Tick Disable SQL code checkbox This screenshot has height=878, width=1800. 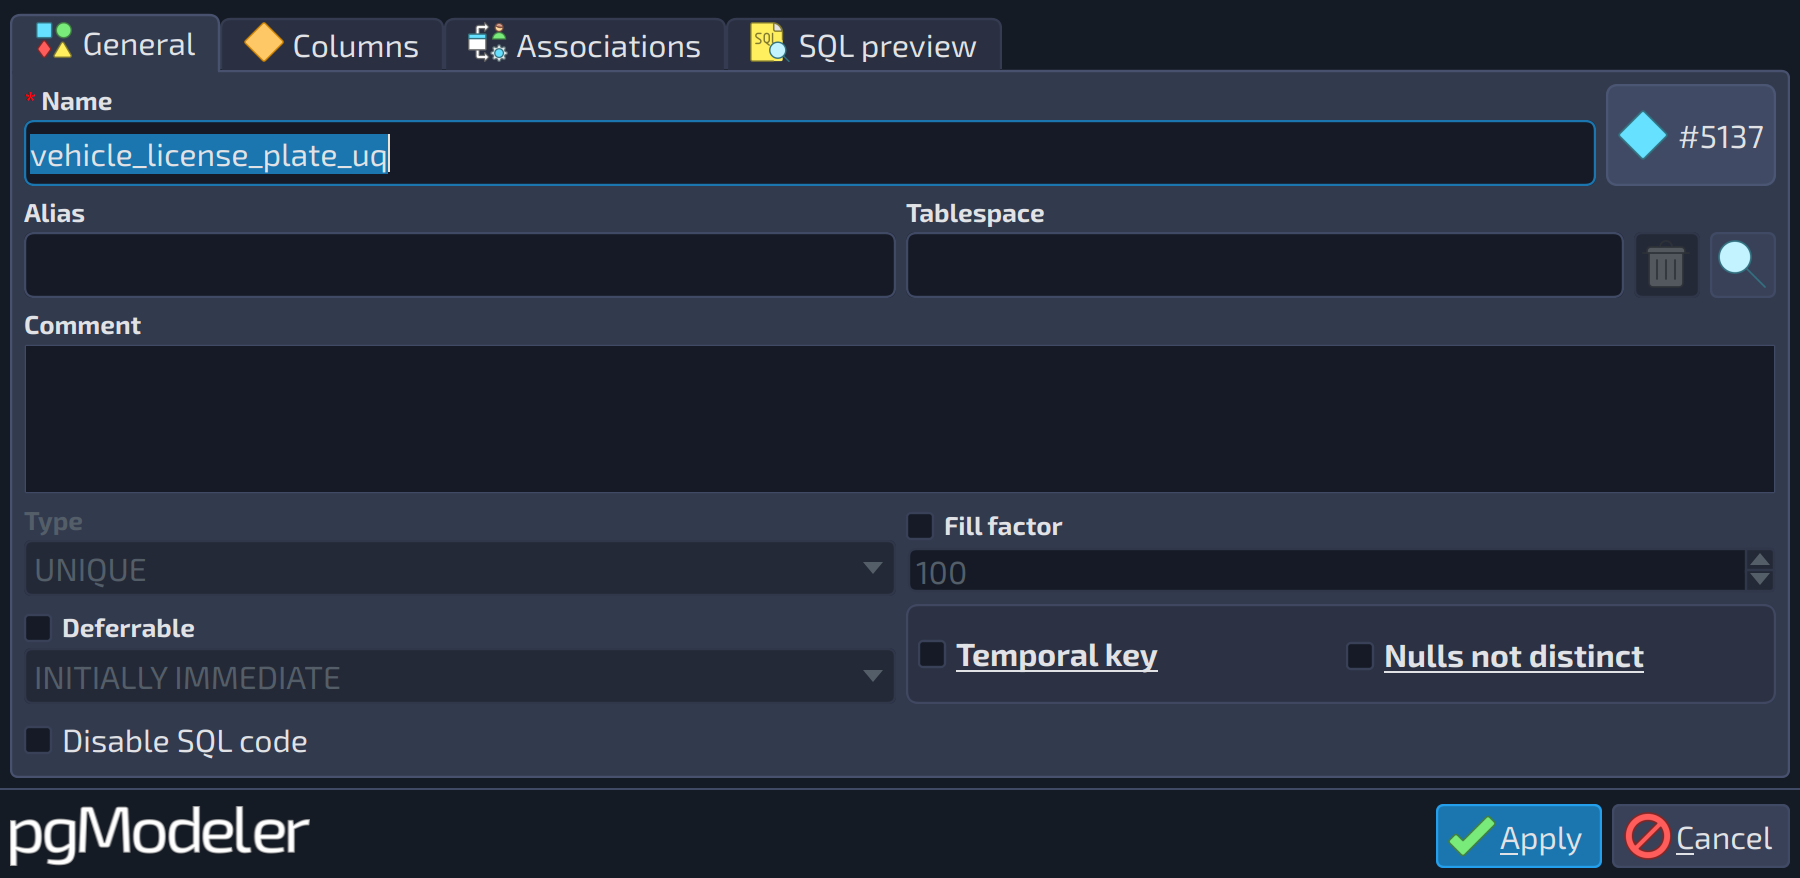[x=38, y=740]
